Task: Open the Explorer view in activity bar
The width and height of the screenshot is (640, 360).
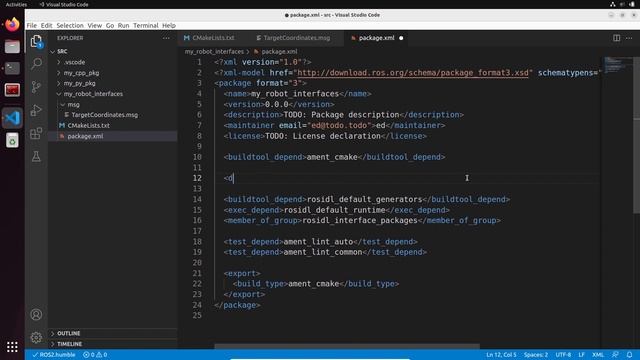Action: pos(36,41)
